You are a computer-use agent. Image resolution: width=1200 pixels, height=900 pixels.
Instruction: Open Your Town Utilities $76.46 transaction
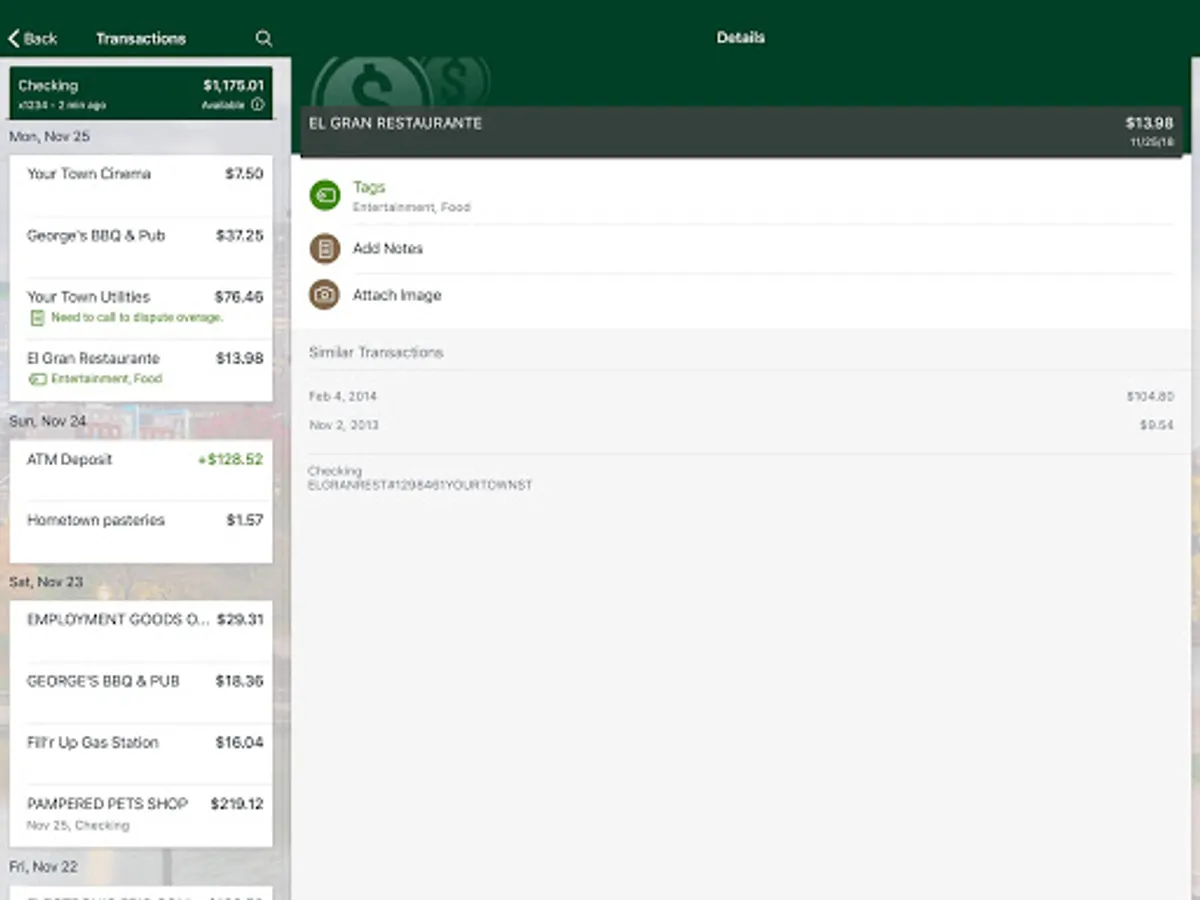pos(141,308)
